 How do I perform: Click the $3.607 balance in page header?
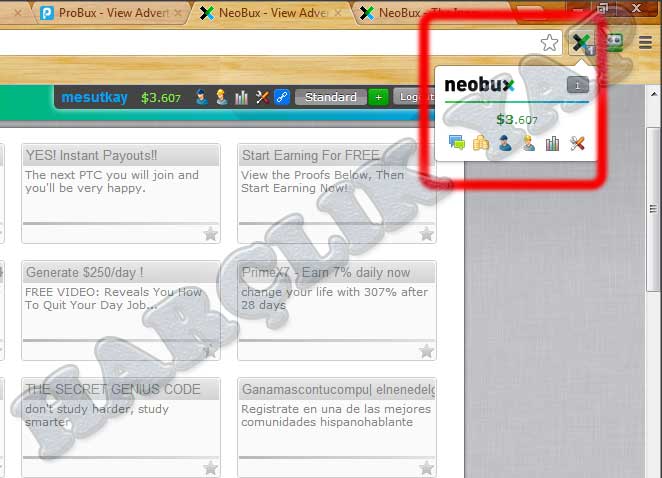click(x=161, y=98)
